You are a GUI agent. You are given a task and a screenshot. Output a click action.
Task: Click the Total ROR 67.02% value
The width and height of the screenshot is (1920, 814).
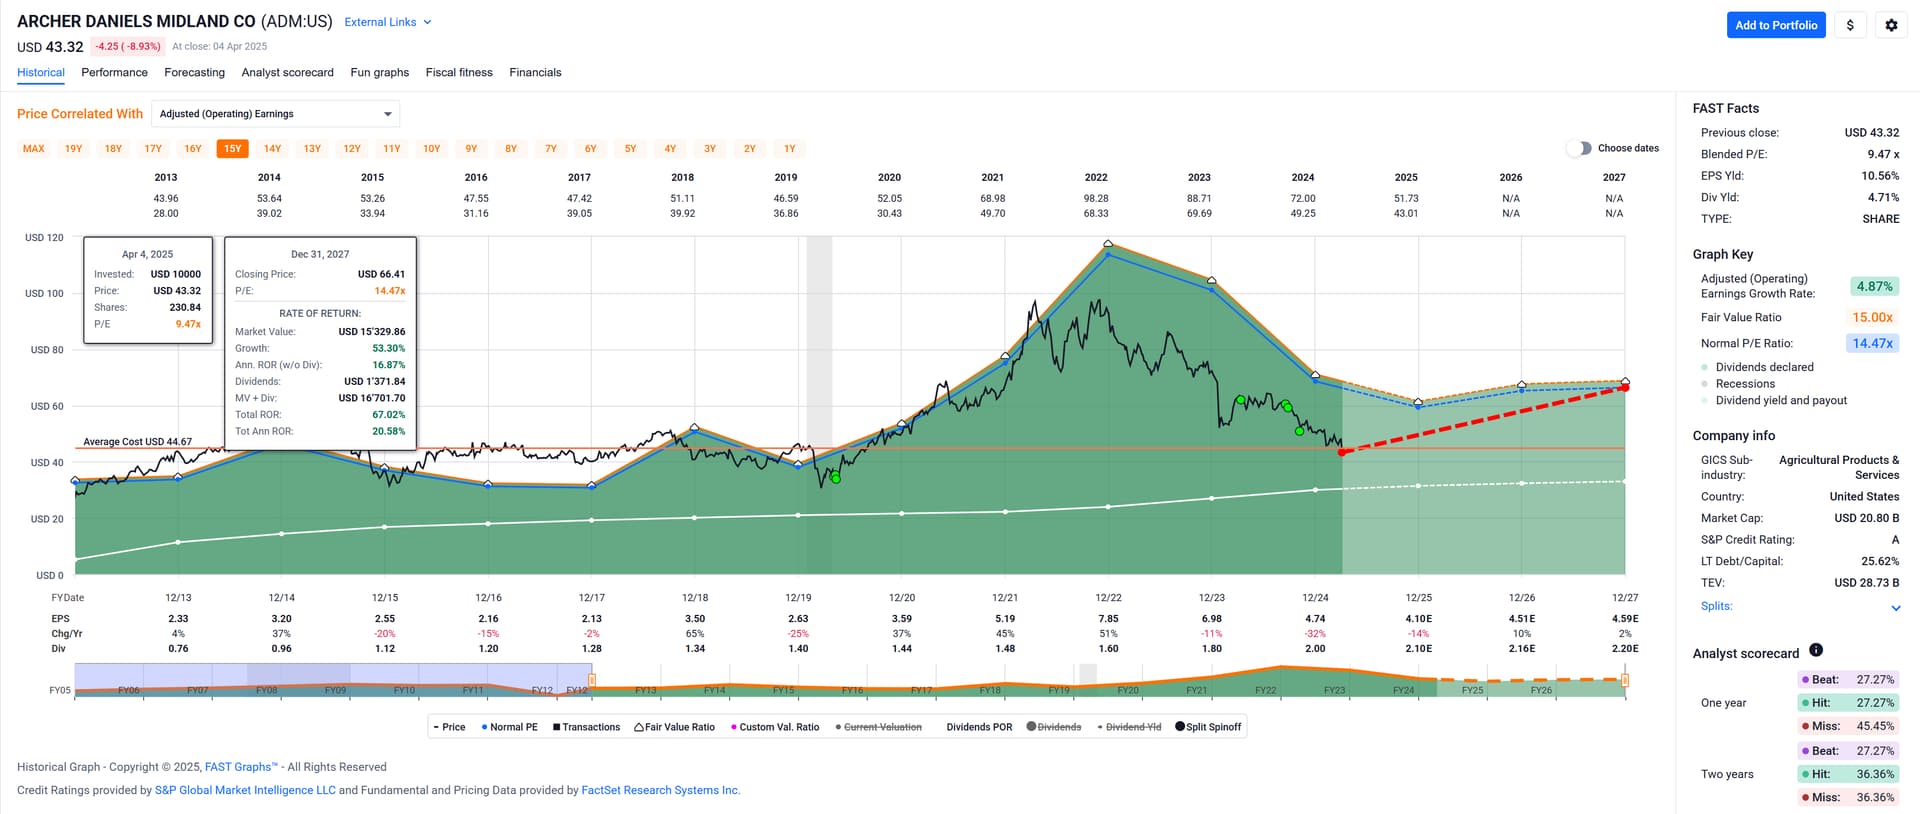click(388, 414)
